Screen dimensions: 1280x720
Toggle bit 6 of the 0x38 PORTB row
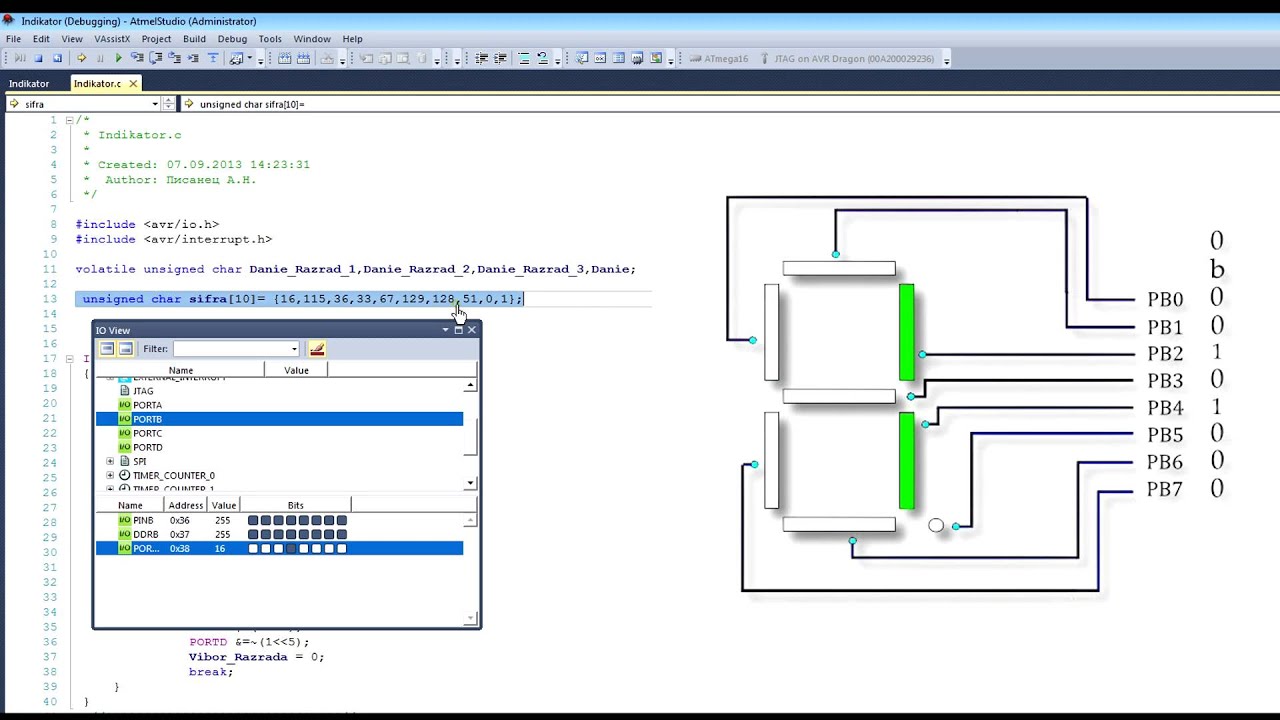tap(266, 548)
